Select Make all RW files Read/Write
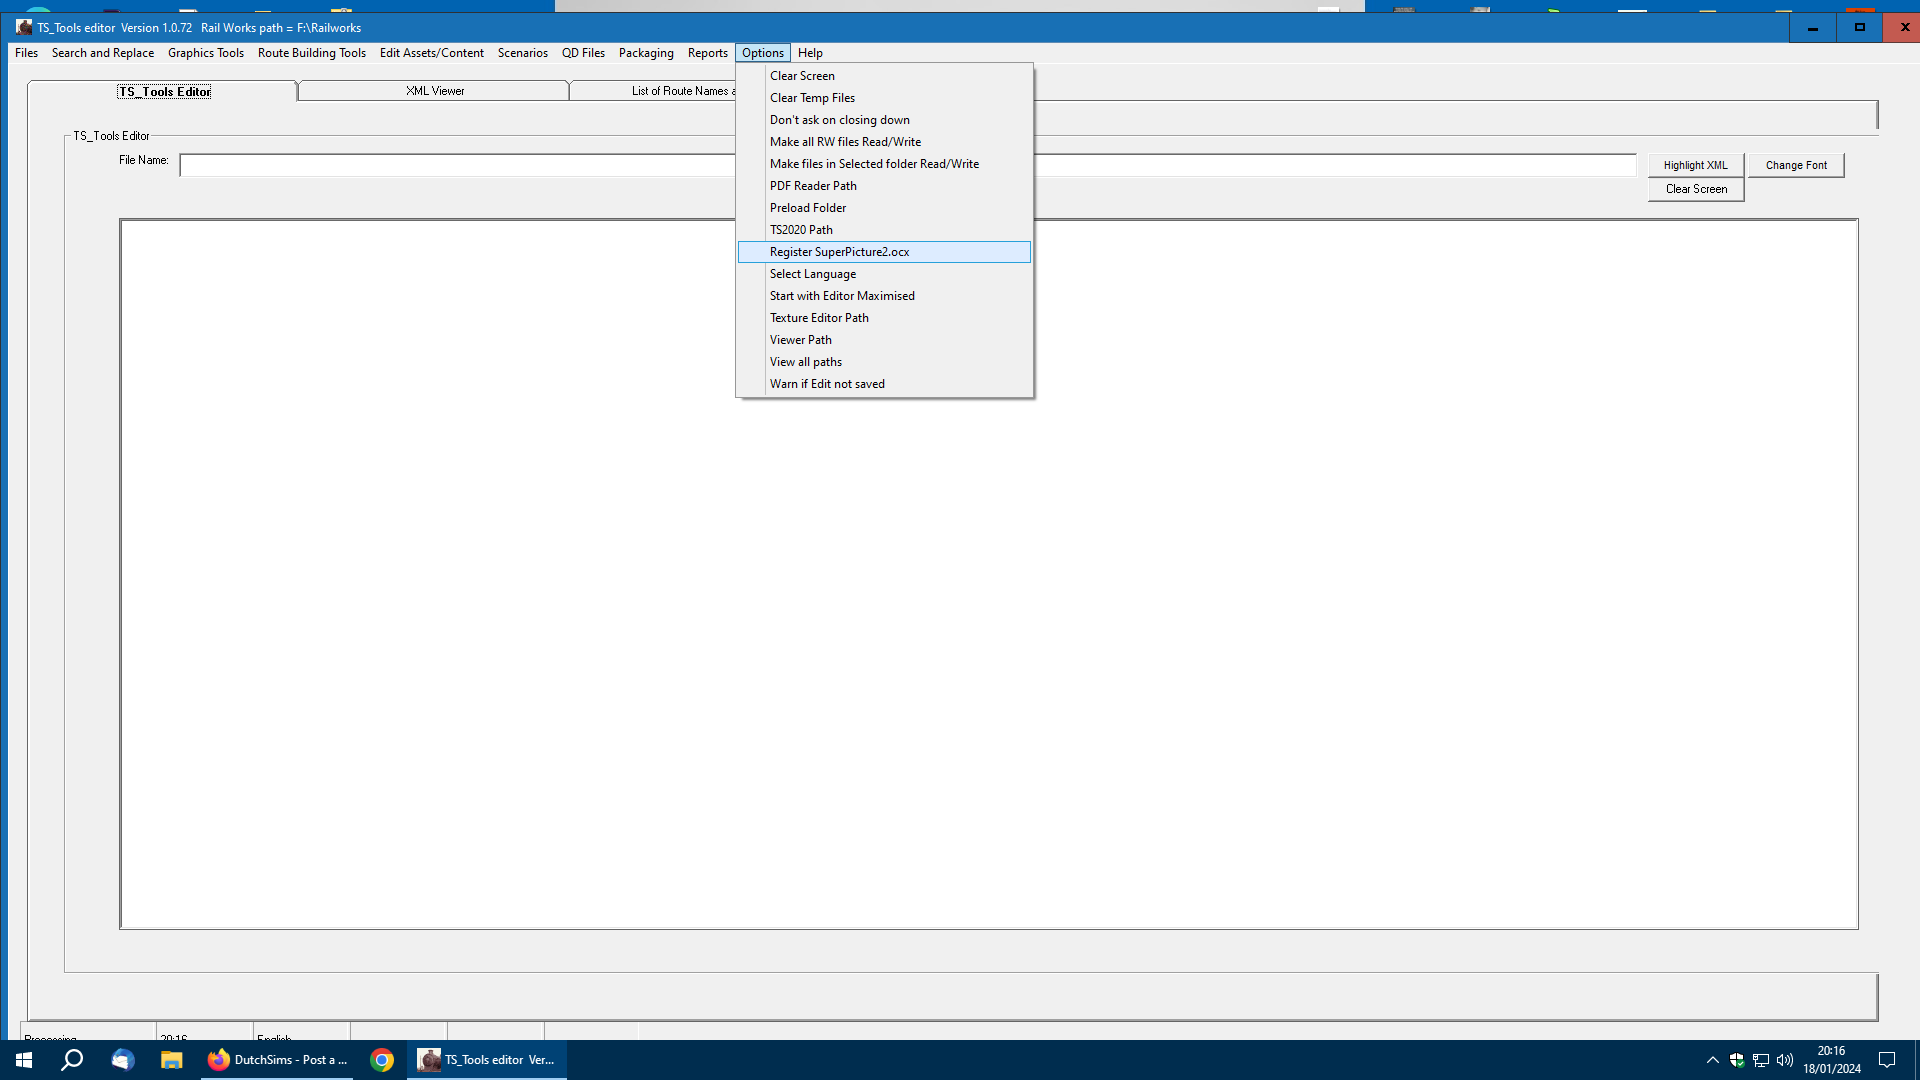Image resolution: width=1920 pixels, height=1080 pixels. point(884,142)
